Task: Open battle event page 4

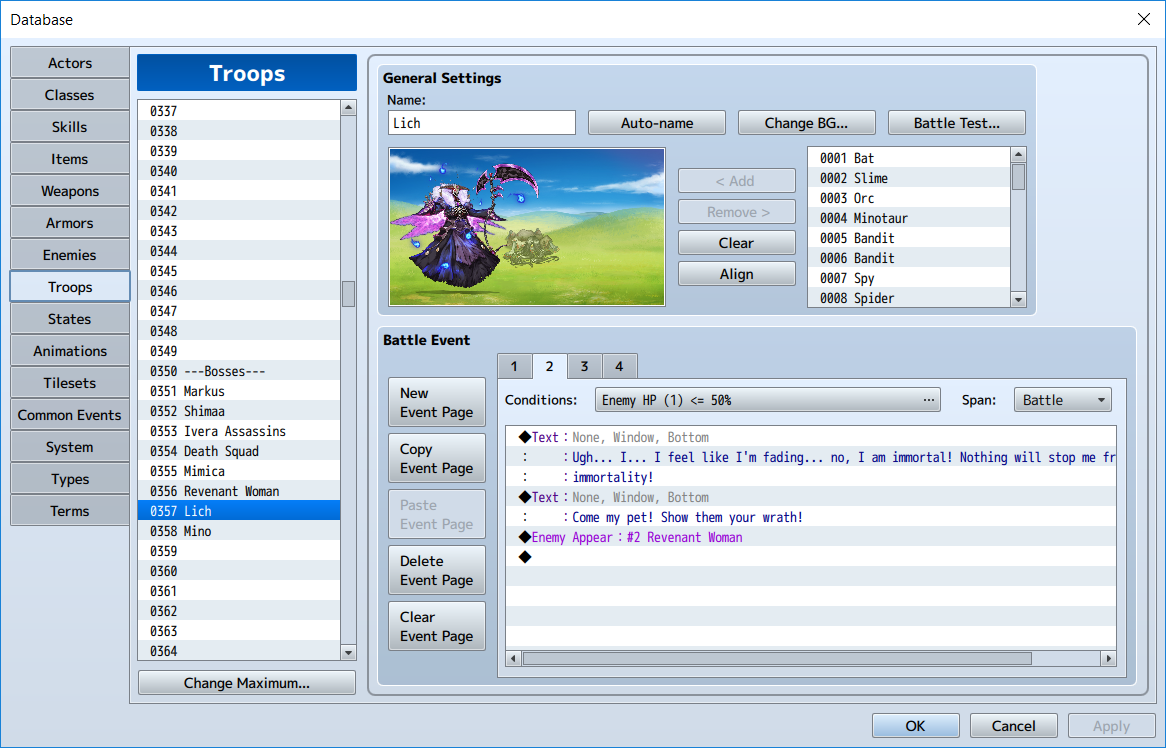Action: (619, 367)
